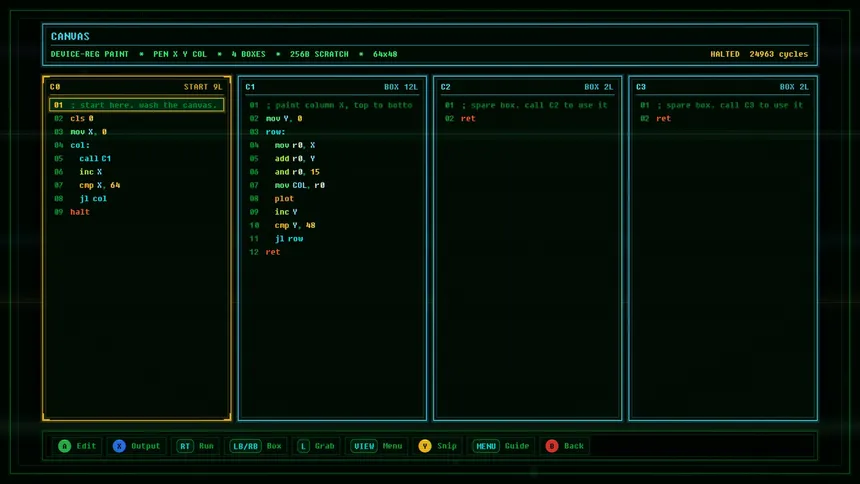The image size is (860, 484).
Task: Click the Guide label
Action: pyautogui.click(x=517, y=446)
